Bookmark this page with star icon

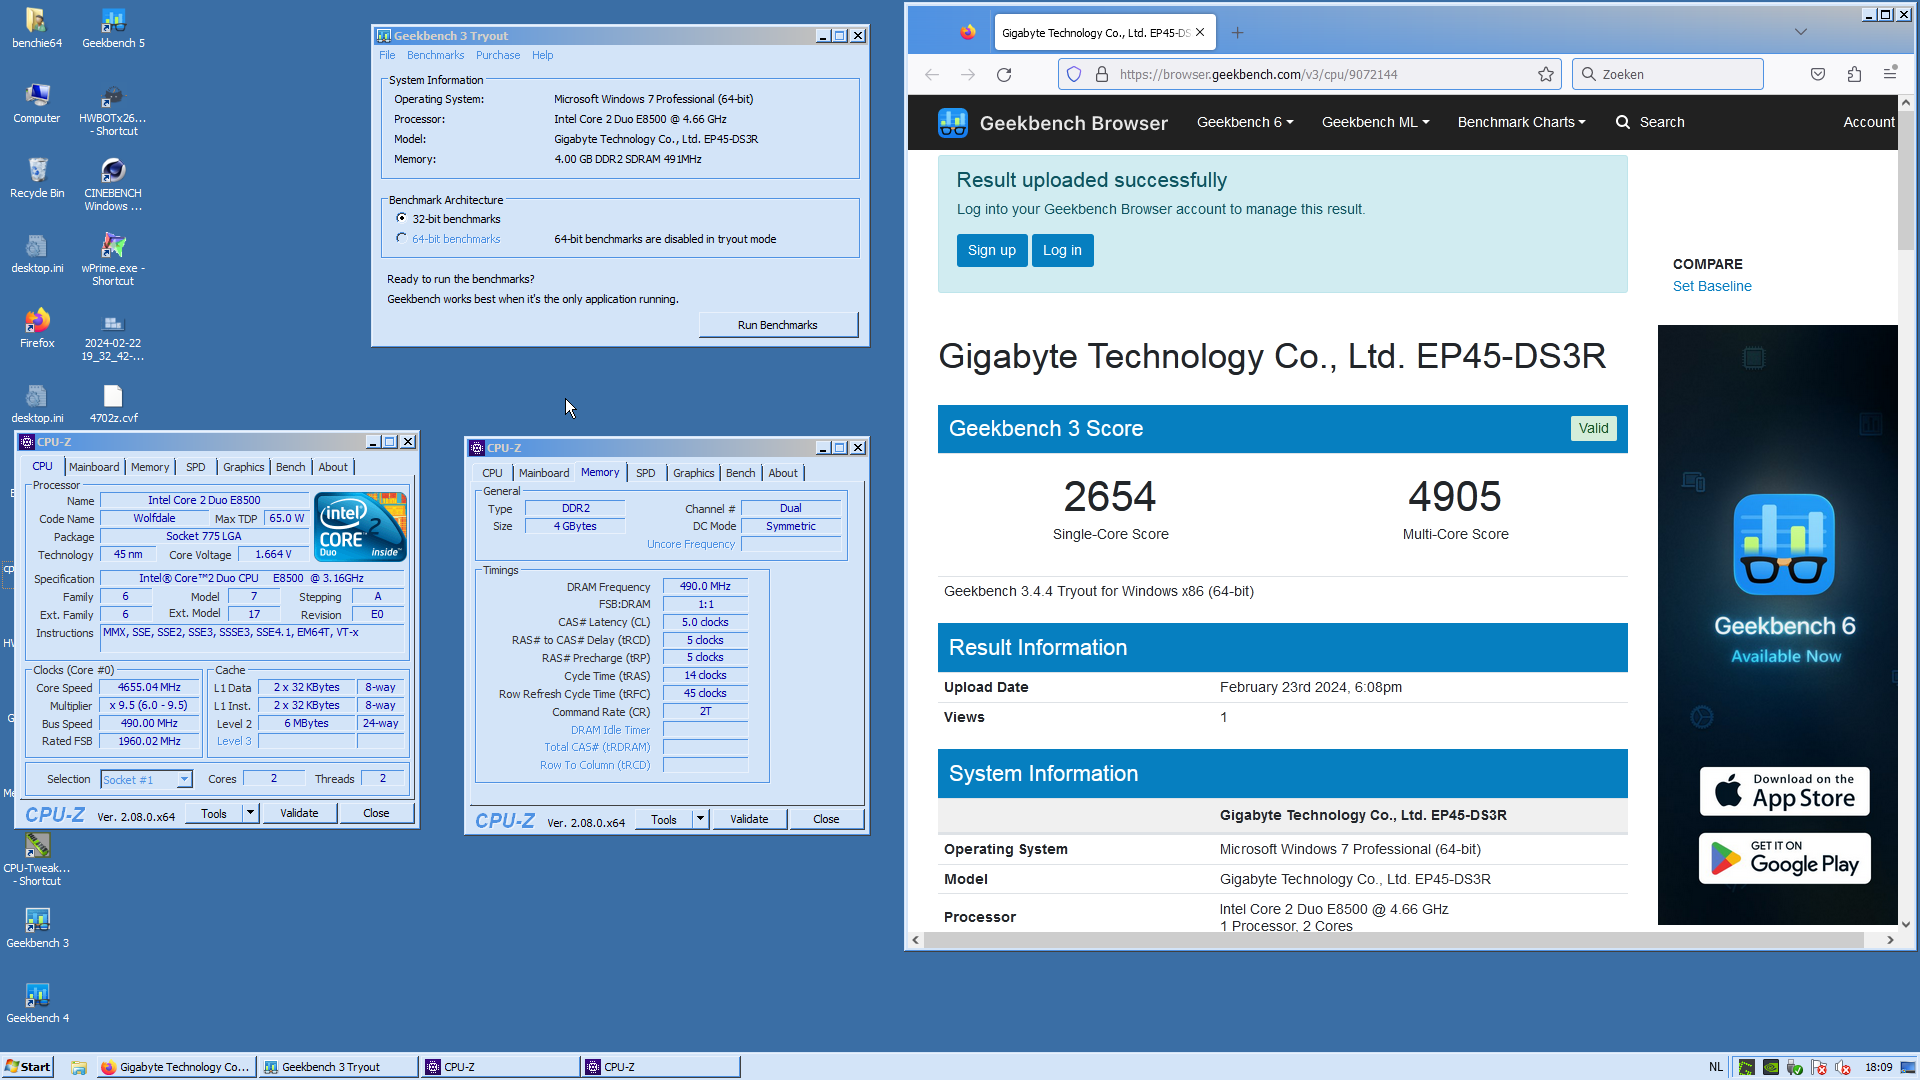coord(1546,74)
